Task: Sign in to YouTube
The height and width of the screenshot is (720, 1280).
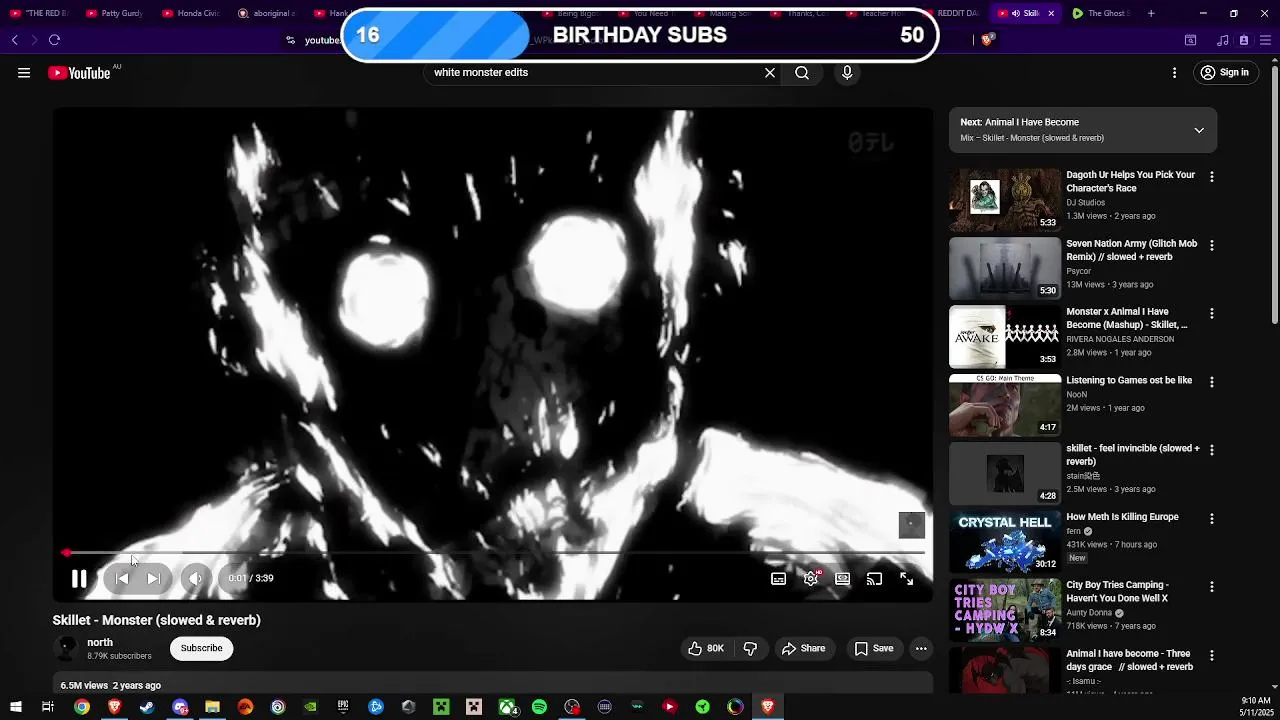Action: coord(1225,73)
